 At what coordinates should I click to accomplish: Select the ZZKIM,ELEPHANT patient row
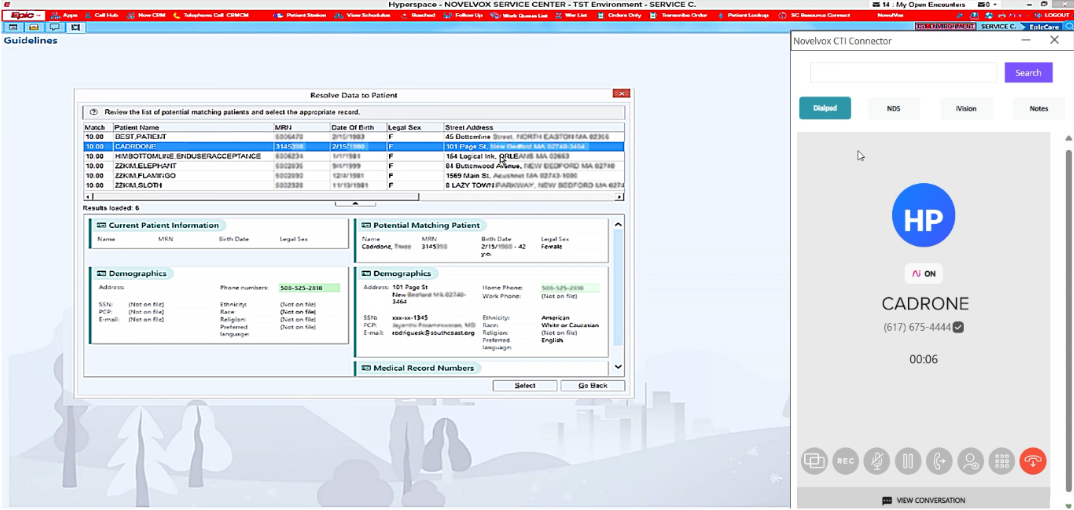click(x=353, y=166)
